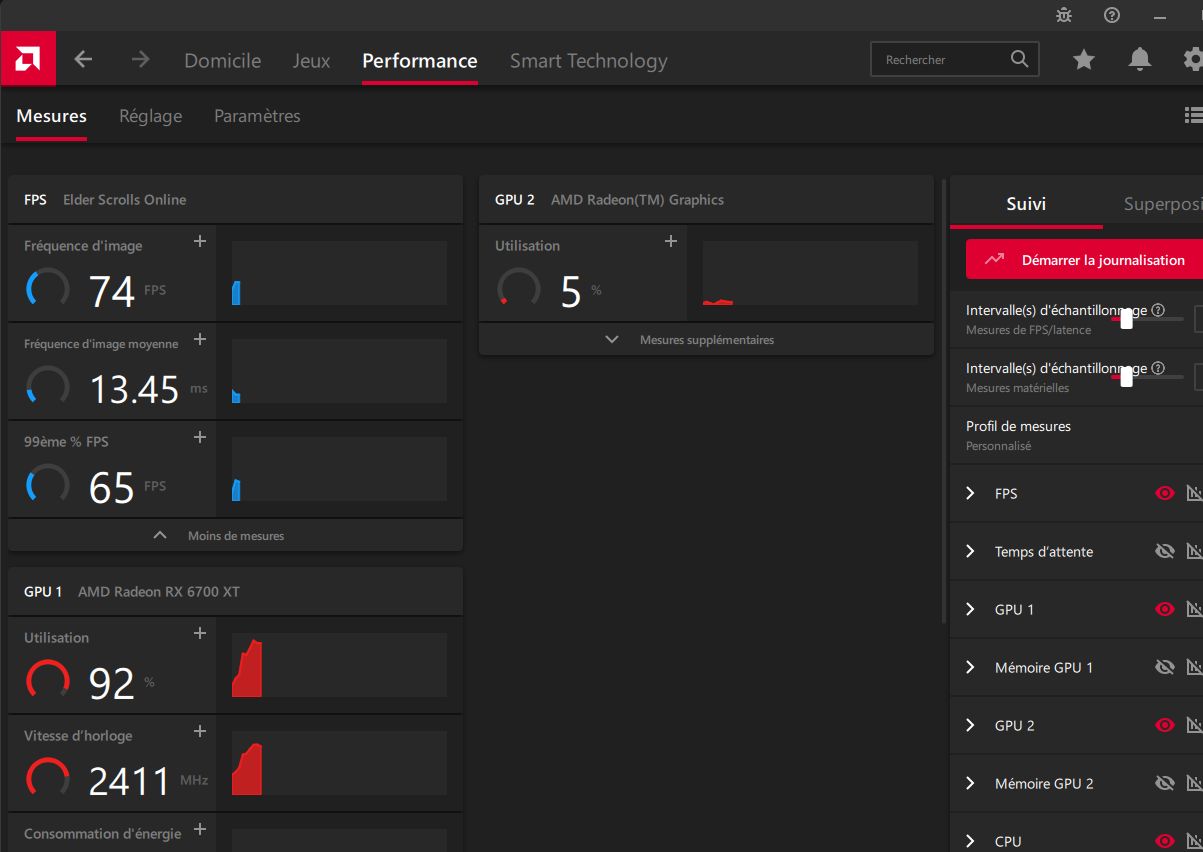
Task: Switch to Superposition panel tab
Action: click(x=1163, y=204)
